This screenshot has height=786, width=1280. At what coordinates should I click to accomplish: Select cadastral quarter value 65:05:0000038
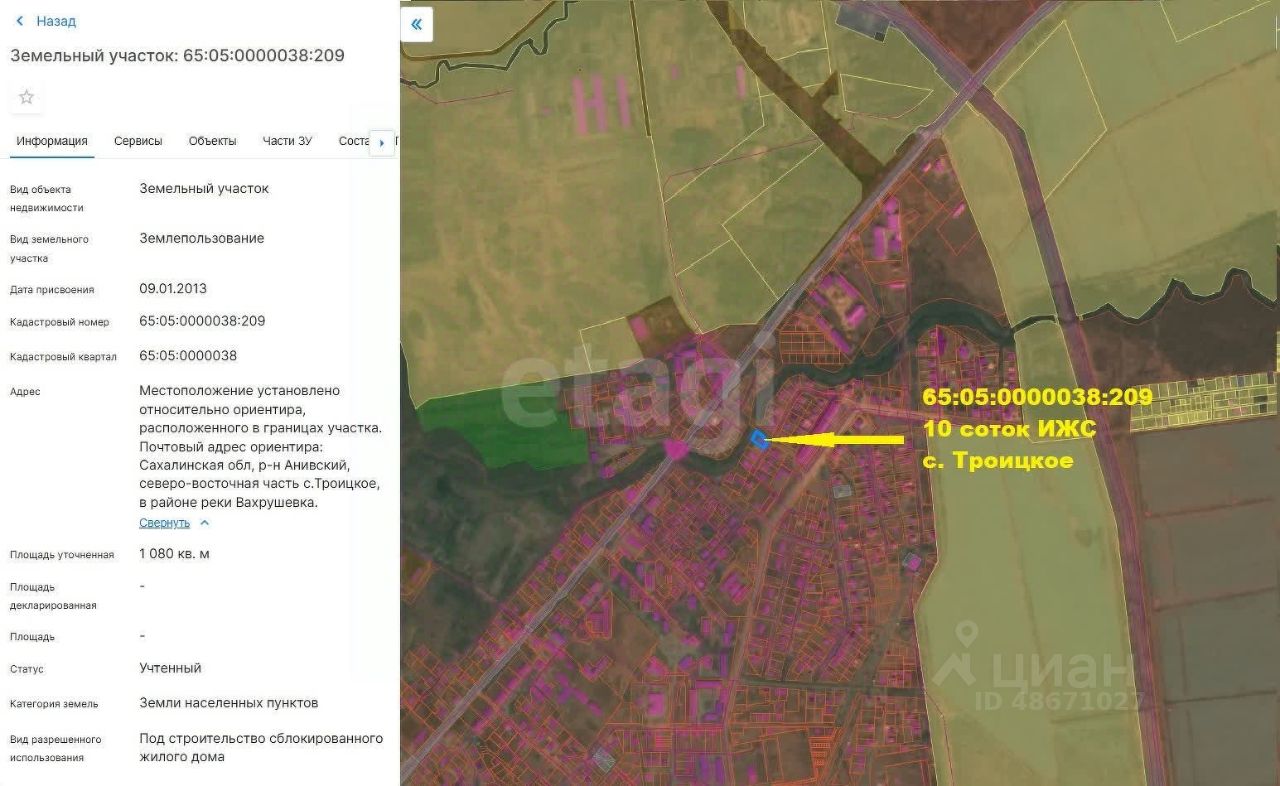click(188, 355)
